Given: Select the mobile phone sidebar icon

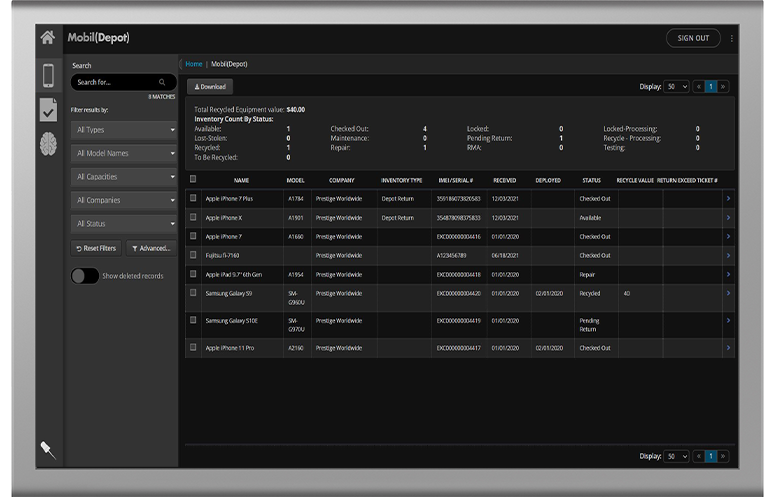Looking at the screenshot, I should pos(48,75).
